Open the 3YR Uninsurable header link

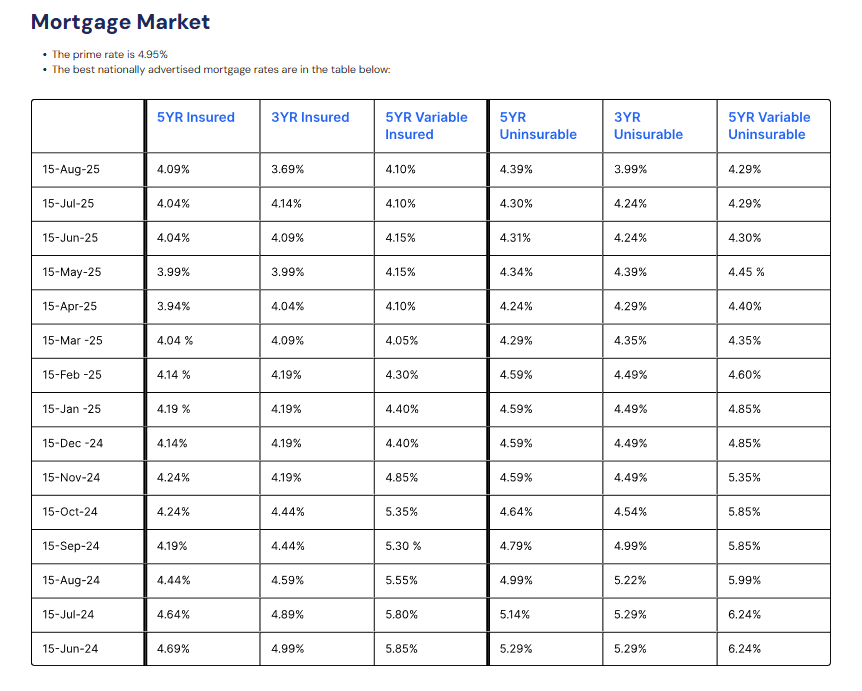point(648,126)
